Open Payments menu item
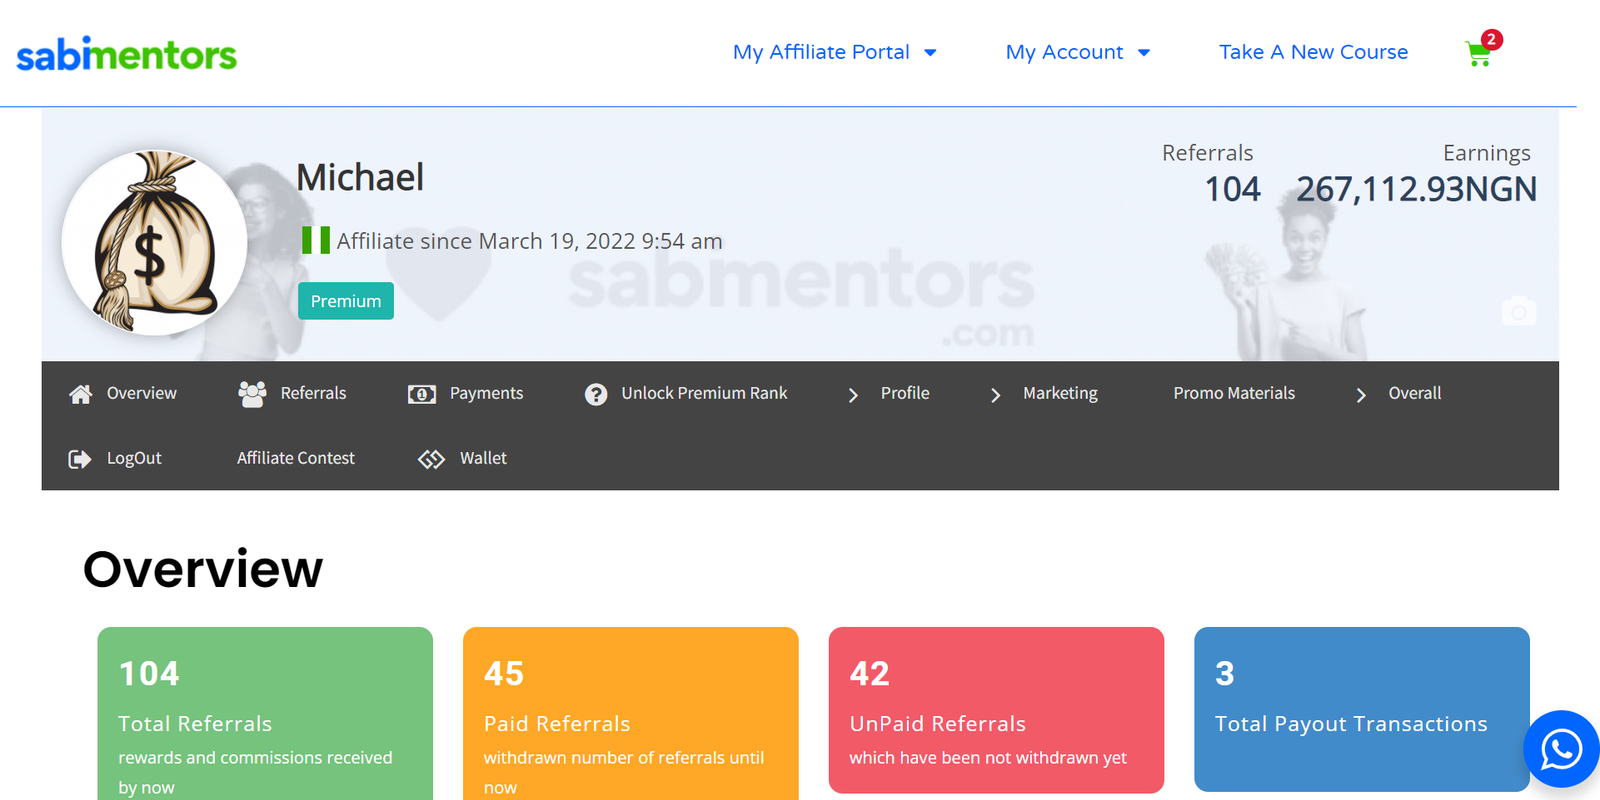The image size is (1600, 800). (486, 393)
